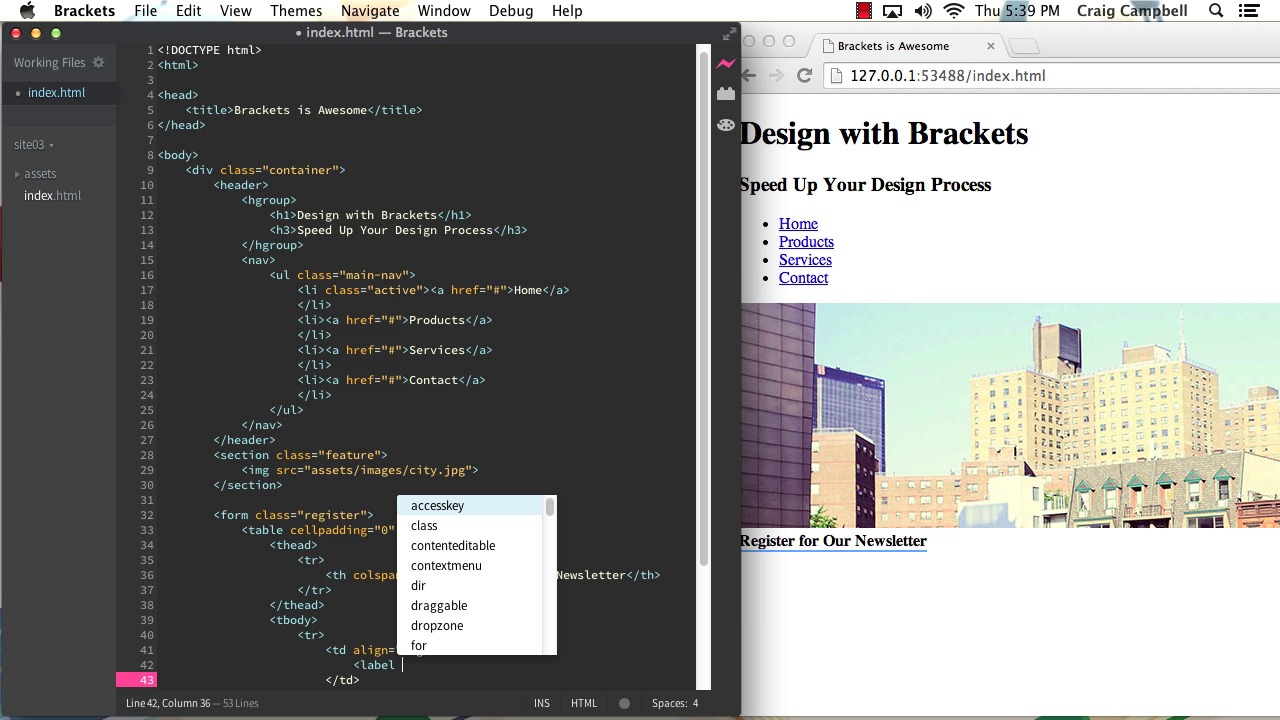Open the Debug menu

[511, 11]
